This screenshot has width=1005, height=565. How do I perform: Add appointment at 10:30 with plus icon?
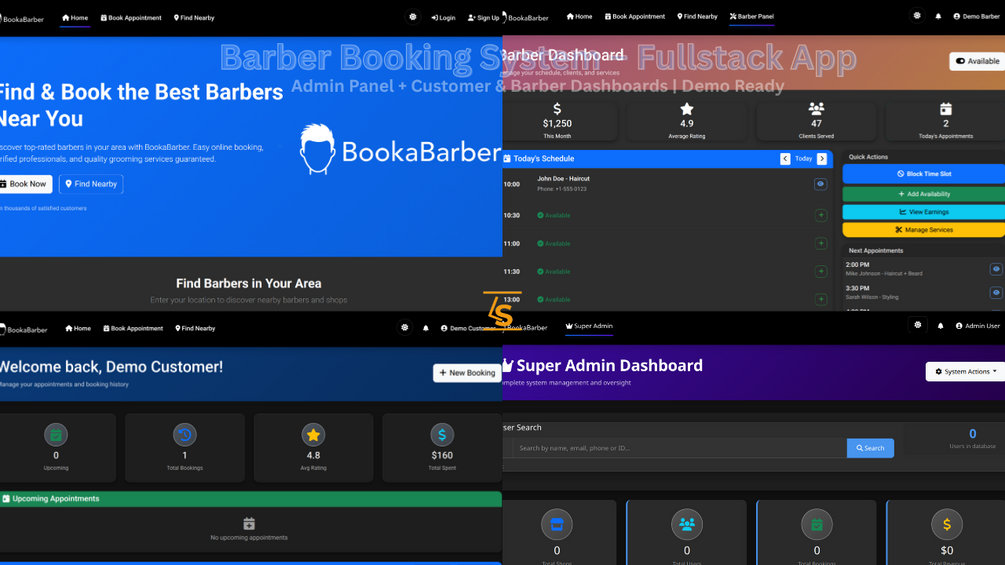pyautogui.click(x=820, y=215)
